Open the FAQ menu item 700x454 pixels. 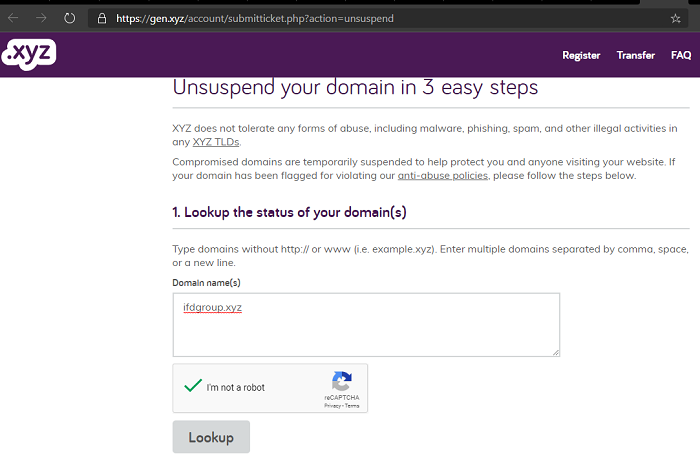[x=681, y=55]
